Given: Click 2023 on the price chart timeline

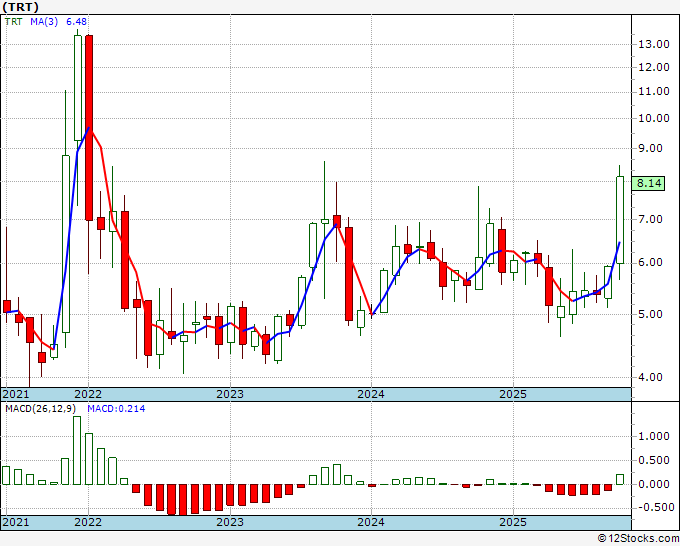Looking at the screenshot, I should point(230,394).
